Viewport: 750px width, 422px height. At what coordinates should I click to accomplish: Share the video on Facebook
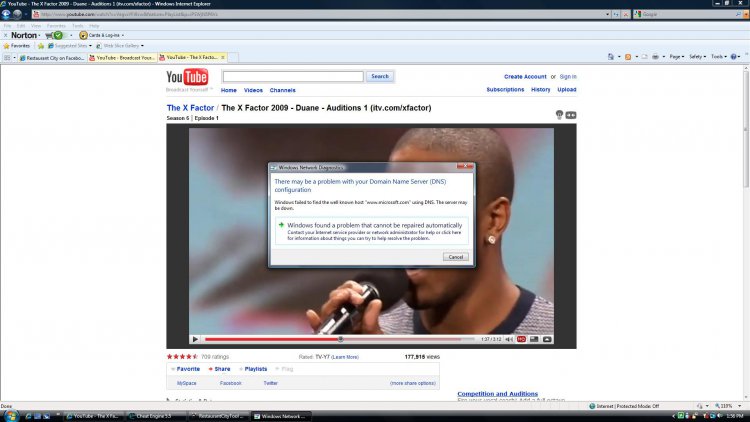point(231,383)
